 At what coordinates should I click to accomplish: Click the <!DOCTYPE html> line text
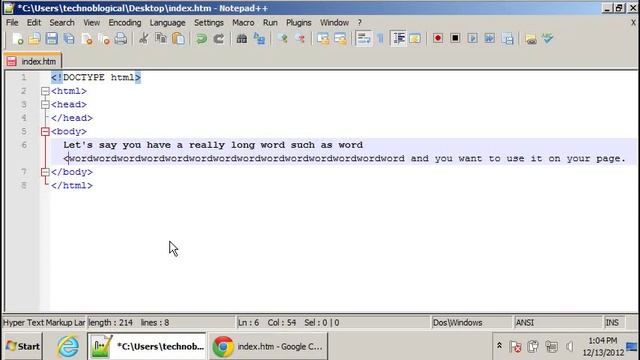pos(96,78)
